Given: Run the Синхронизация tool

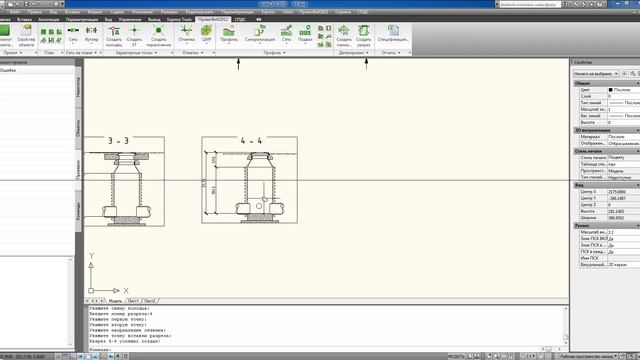Looking at the screenshot, I should [x=260, y=35].
